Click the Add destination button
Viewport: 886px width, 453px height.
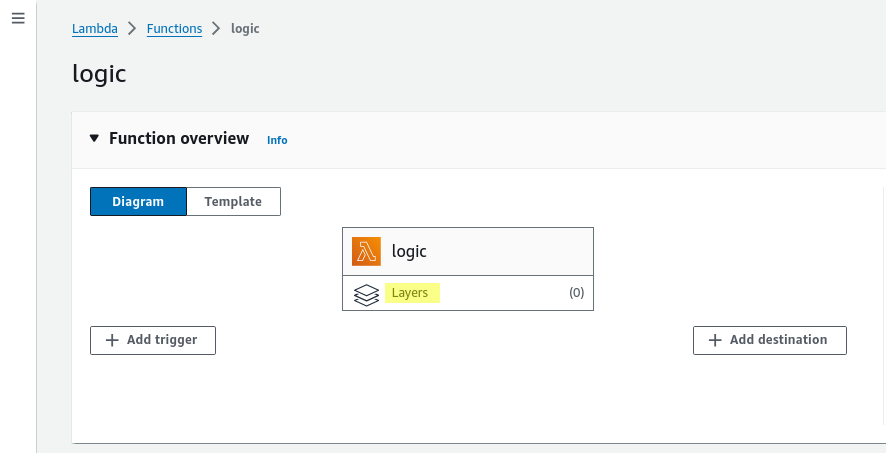pos(770,340)
